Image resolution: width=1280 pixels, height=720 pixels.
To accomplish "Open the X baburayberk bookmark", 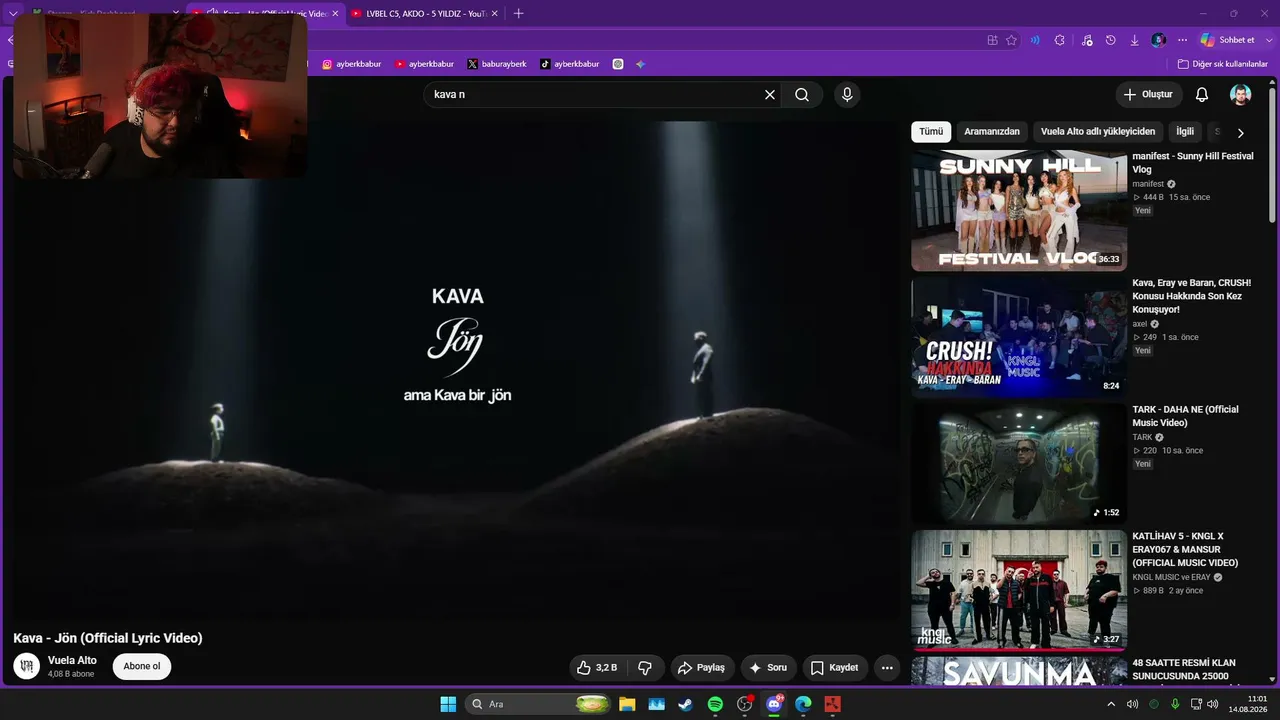I will (497, 64).
